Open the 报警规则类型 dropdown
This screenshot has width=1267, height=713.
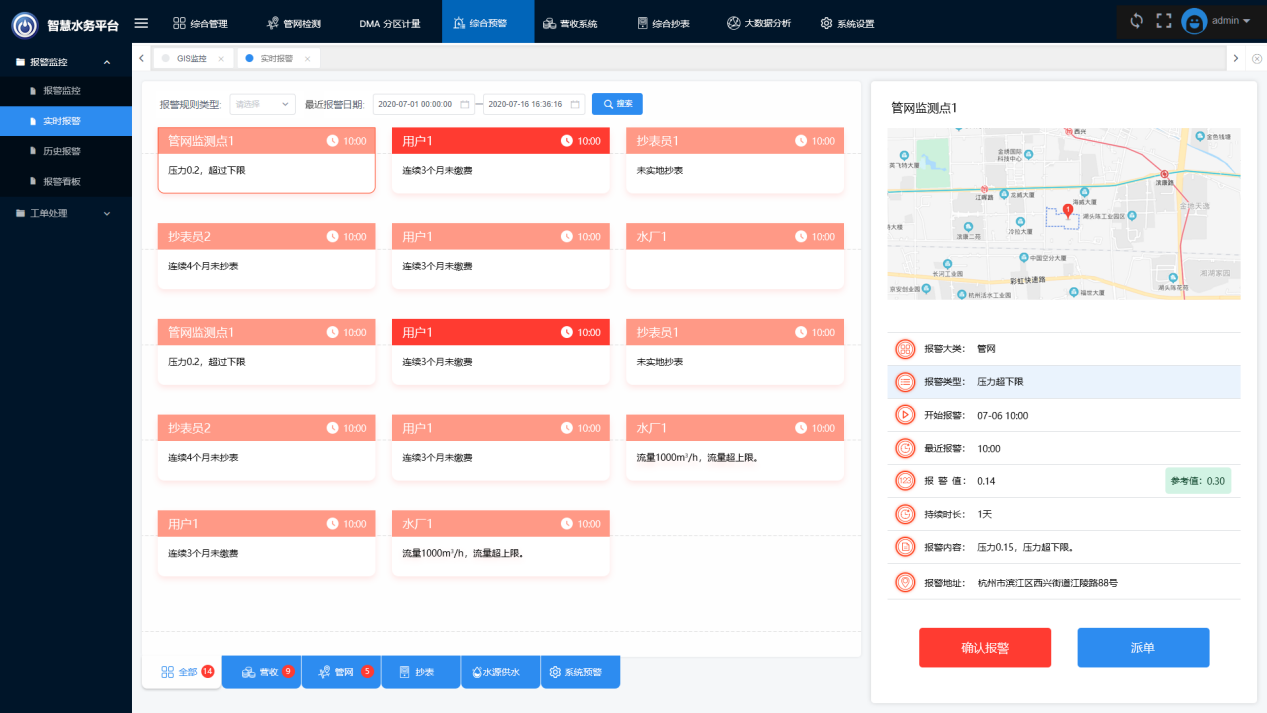pos(262,104)
